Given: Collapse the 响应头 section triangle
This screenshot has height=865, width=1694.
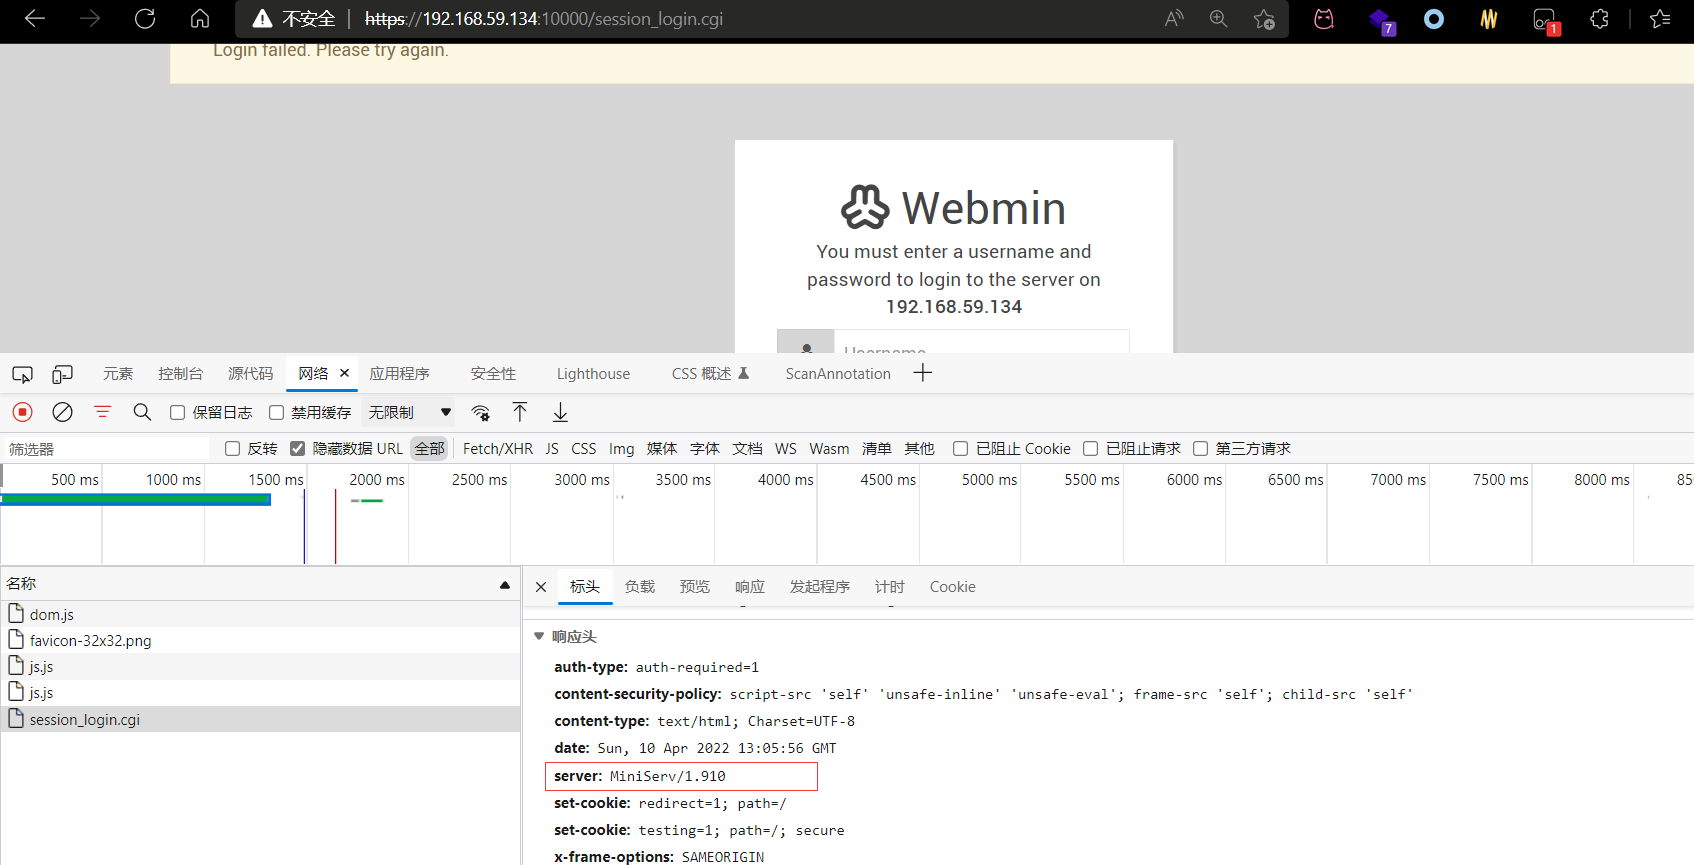Looking at the screenshot, I should (x=539, y=636).
